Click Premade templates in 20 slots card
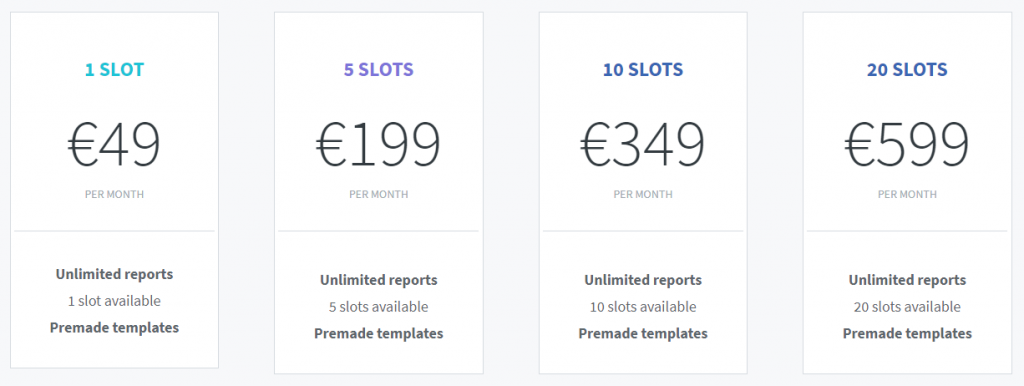 pyautogui.click(x=907, y=334)
